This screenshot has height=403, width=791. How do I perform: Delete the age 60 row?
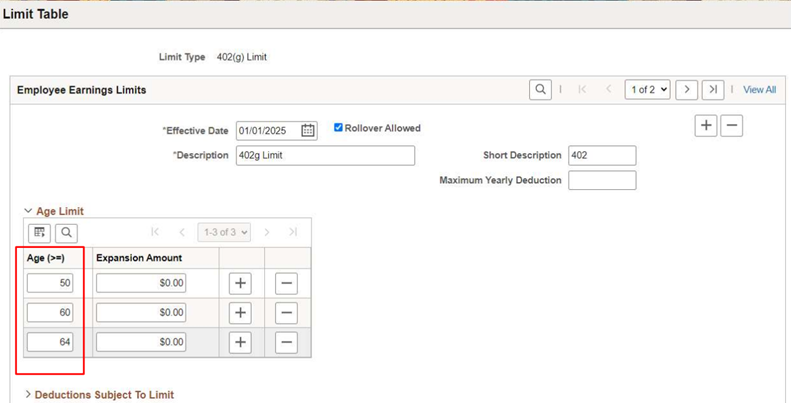point(286,313)
